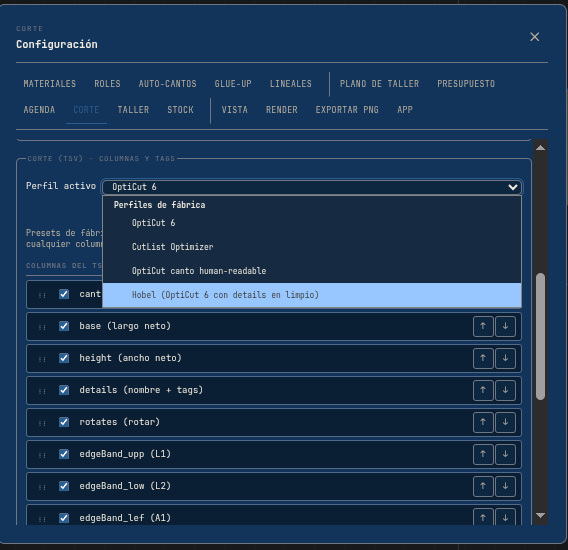
Task: Toggle the rotates (rotar) checkbox
Action: [x=64, y=422]
